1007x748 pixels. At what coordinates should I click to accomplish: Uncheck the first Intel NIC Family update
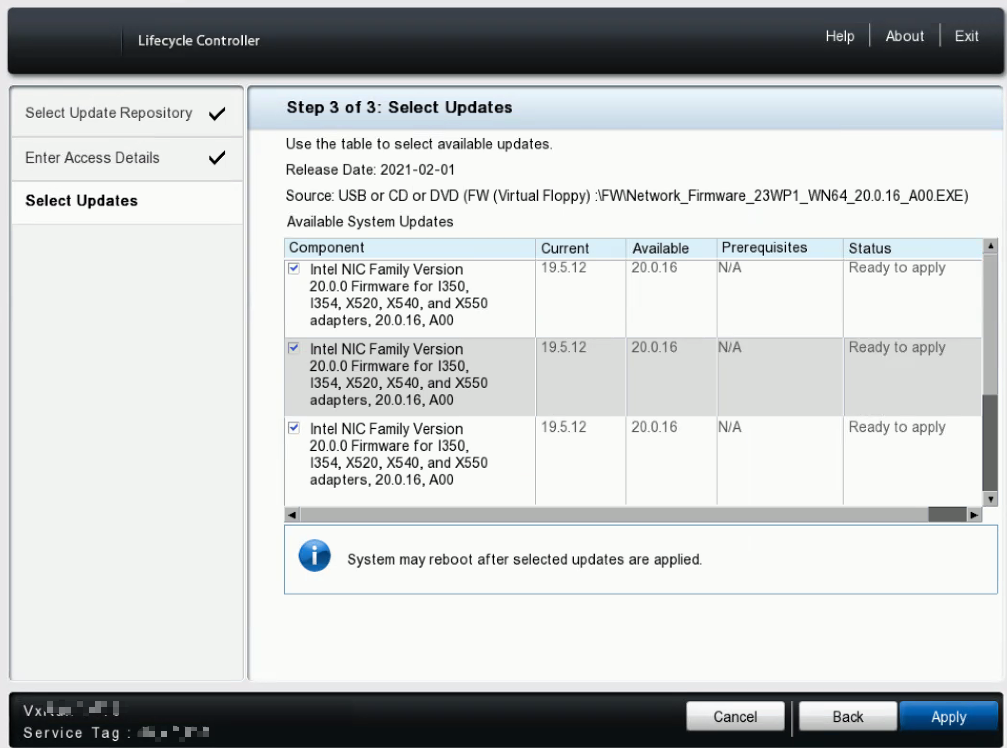tap(295, 269)
